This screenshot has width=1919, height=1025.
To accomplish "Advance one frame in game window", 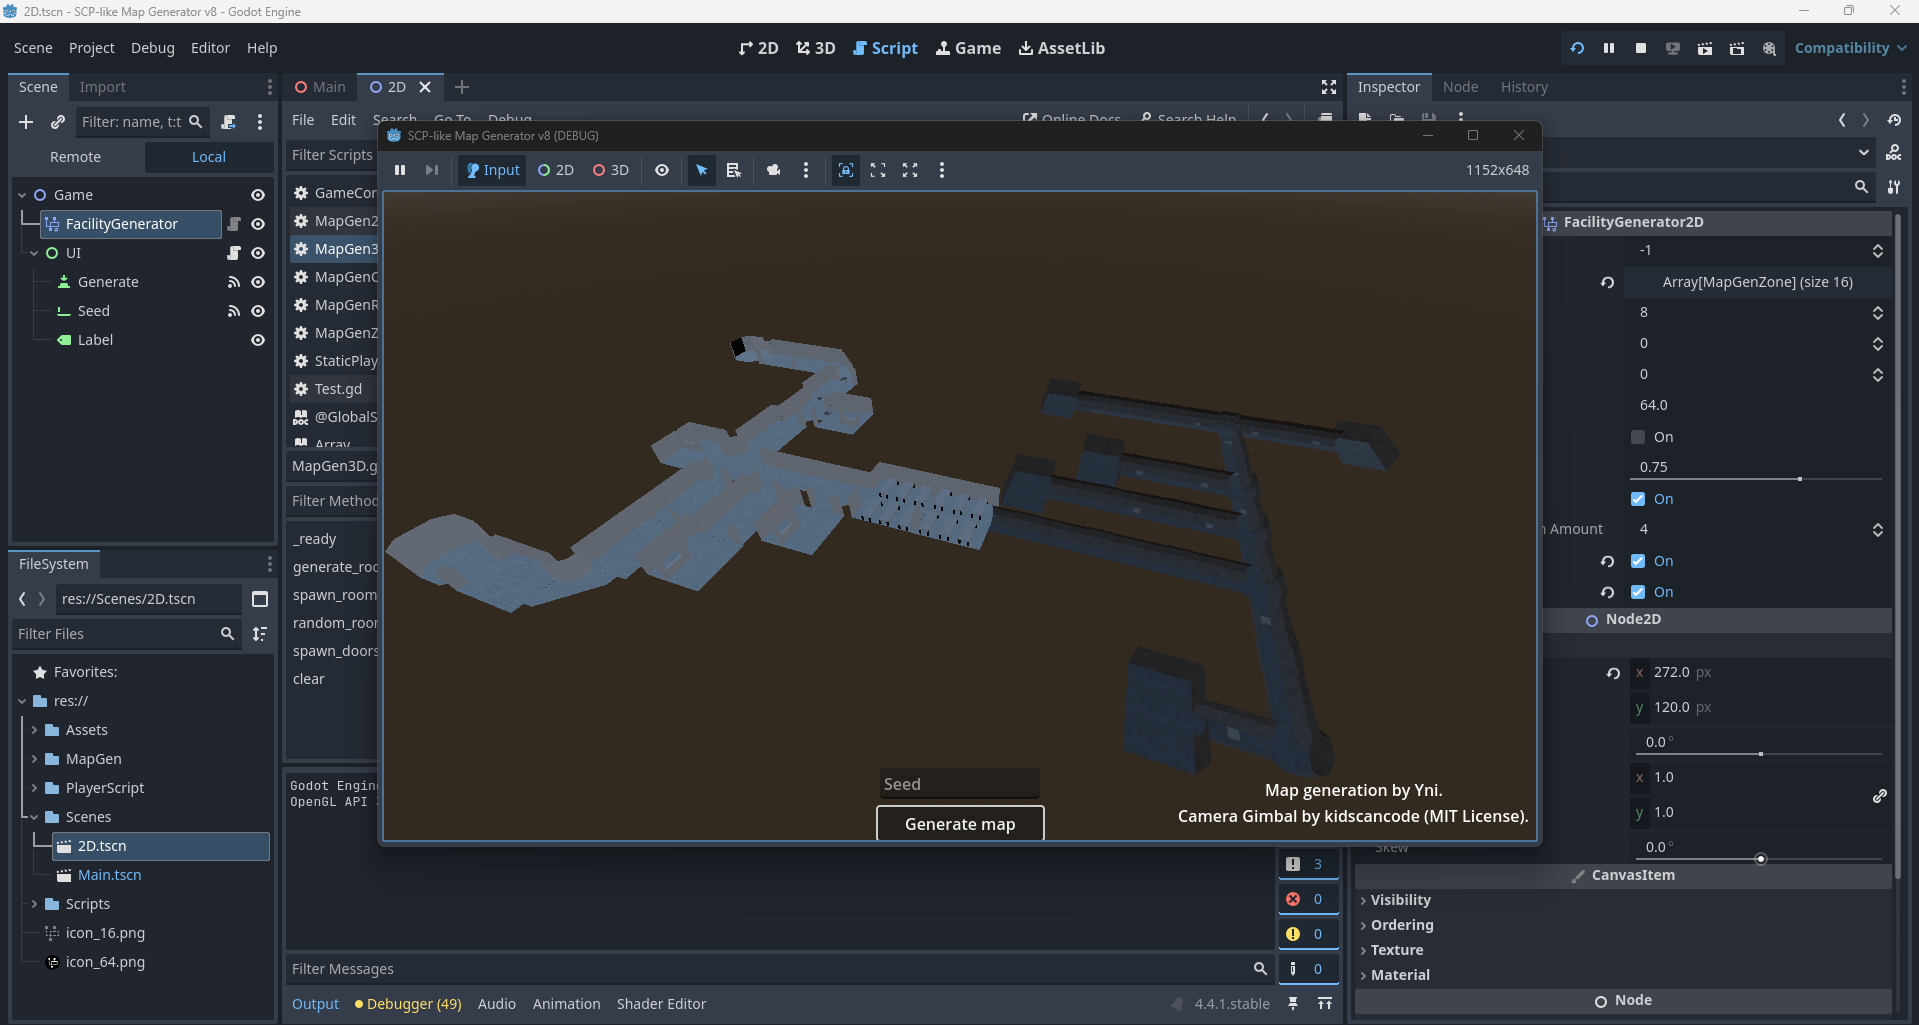I will coord(432,170).
